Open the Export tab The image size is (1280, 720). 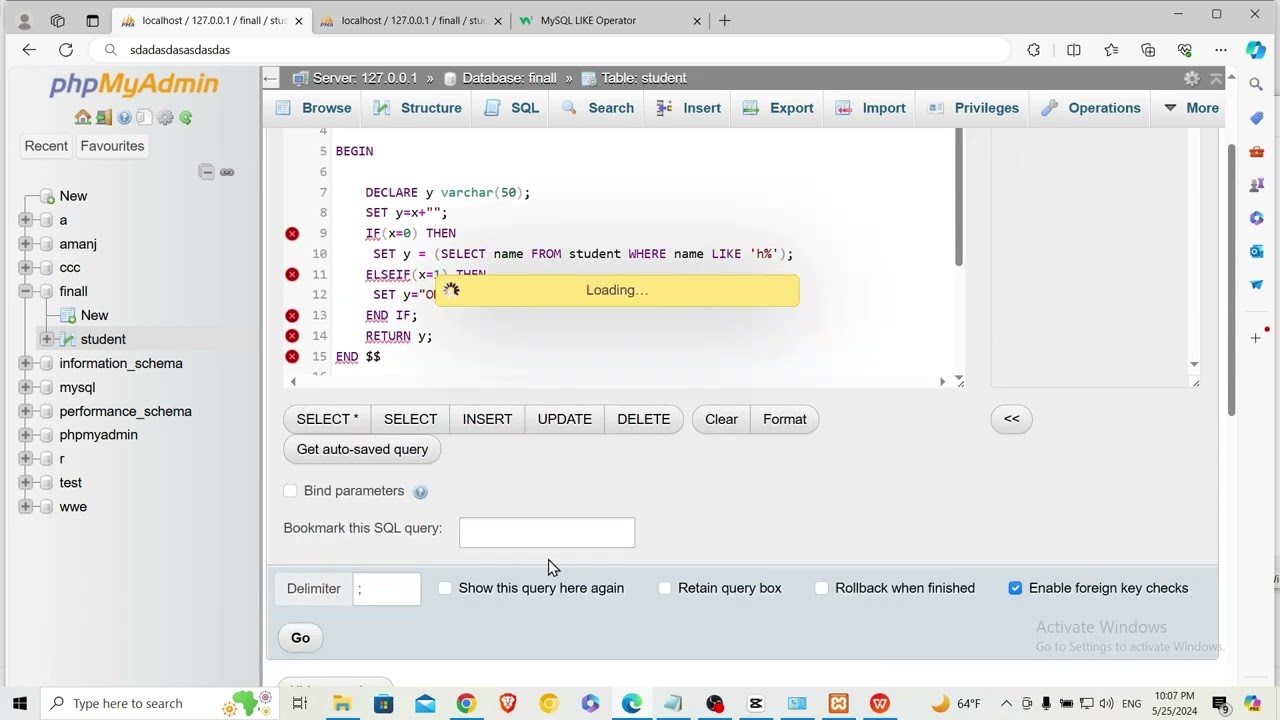click(777, 108)
